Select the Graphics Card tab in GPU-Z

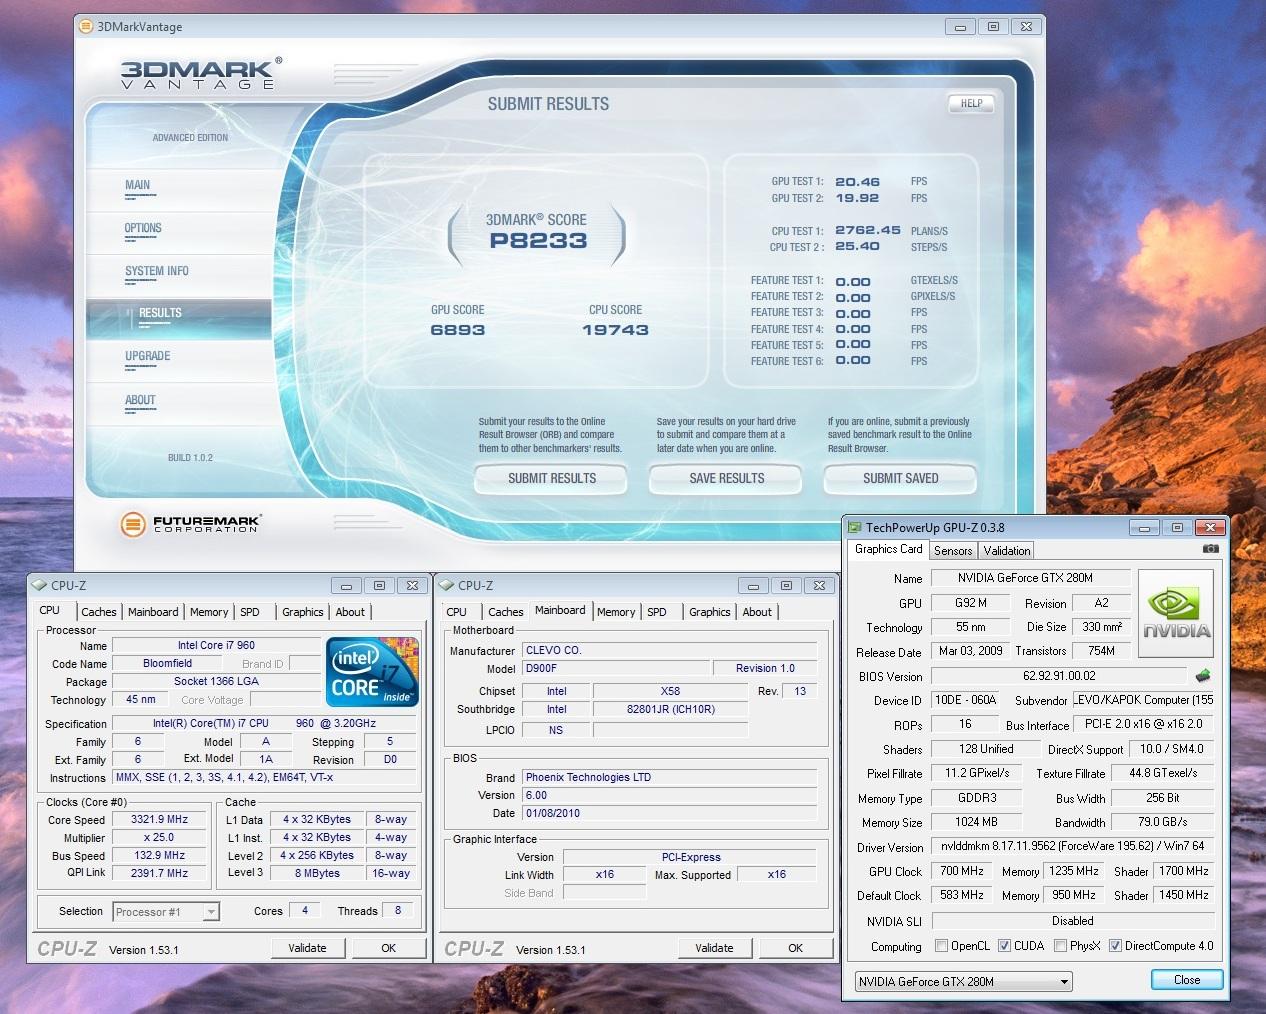click(888, 549)
